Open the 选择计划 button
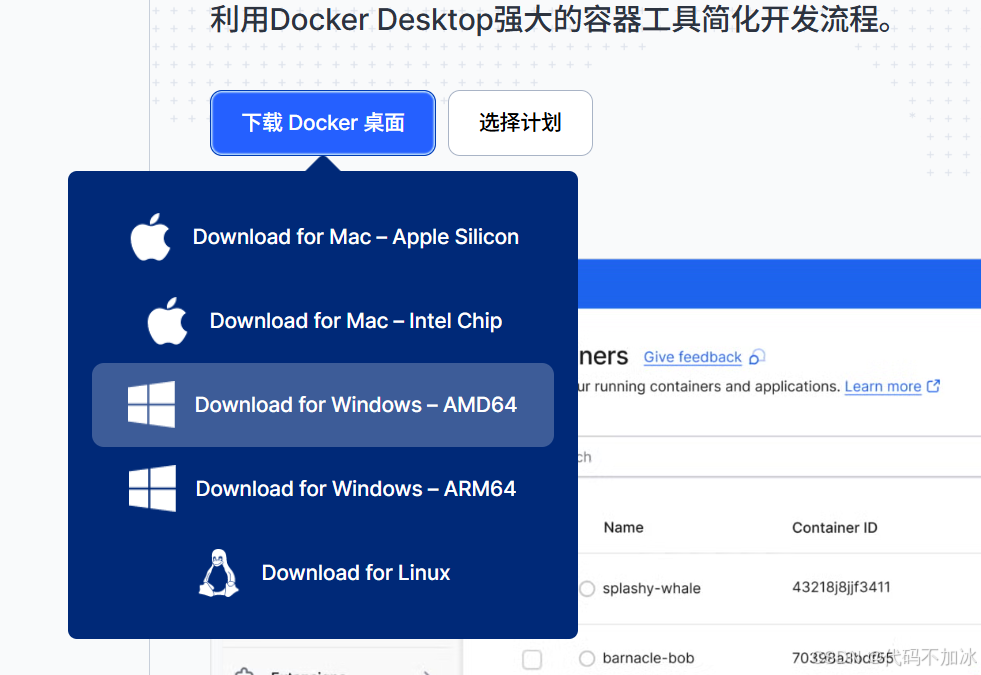 pos(520,123)
